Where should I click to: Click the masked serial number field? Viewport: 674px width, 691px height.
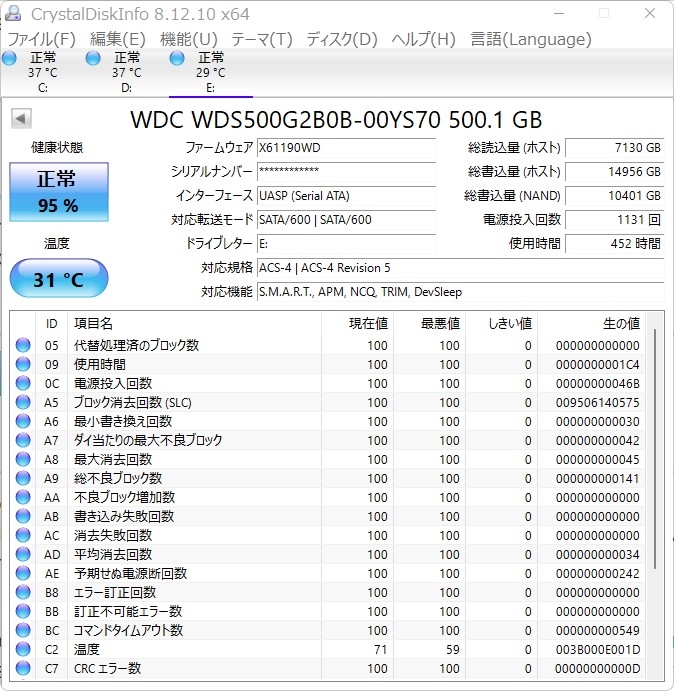click(346, 171)
